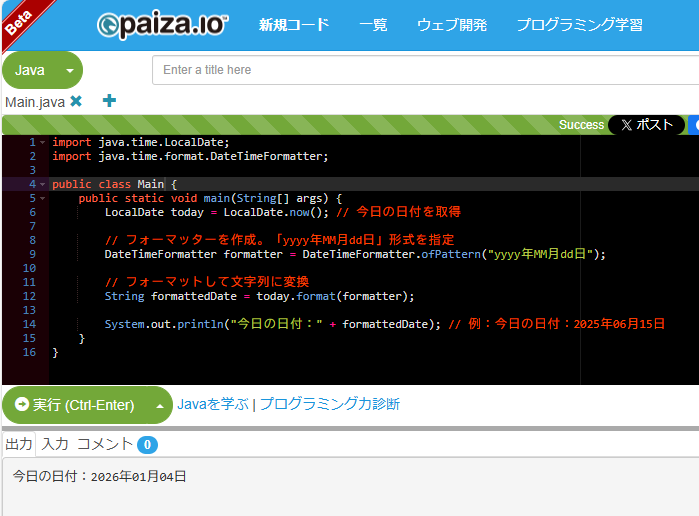
Task: Open 一覧 in the top navigation
Action: [373, 25]
